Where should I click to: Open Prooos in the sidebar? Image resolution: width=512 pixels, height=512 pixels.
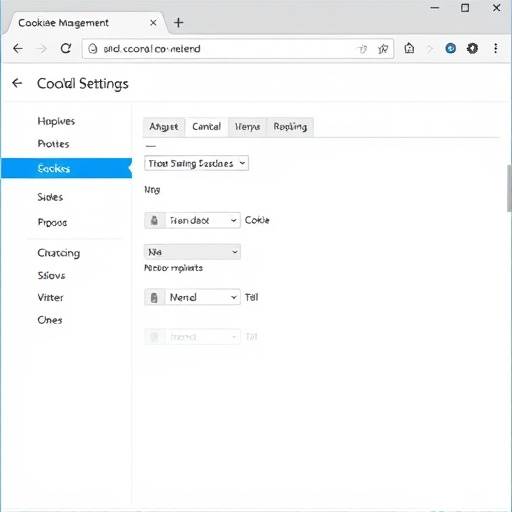pyautogui.click(x=52, y=222)
